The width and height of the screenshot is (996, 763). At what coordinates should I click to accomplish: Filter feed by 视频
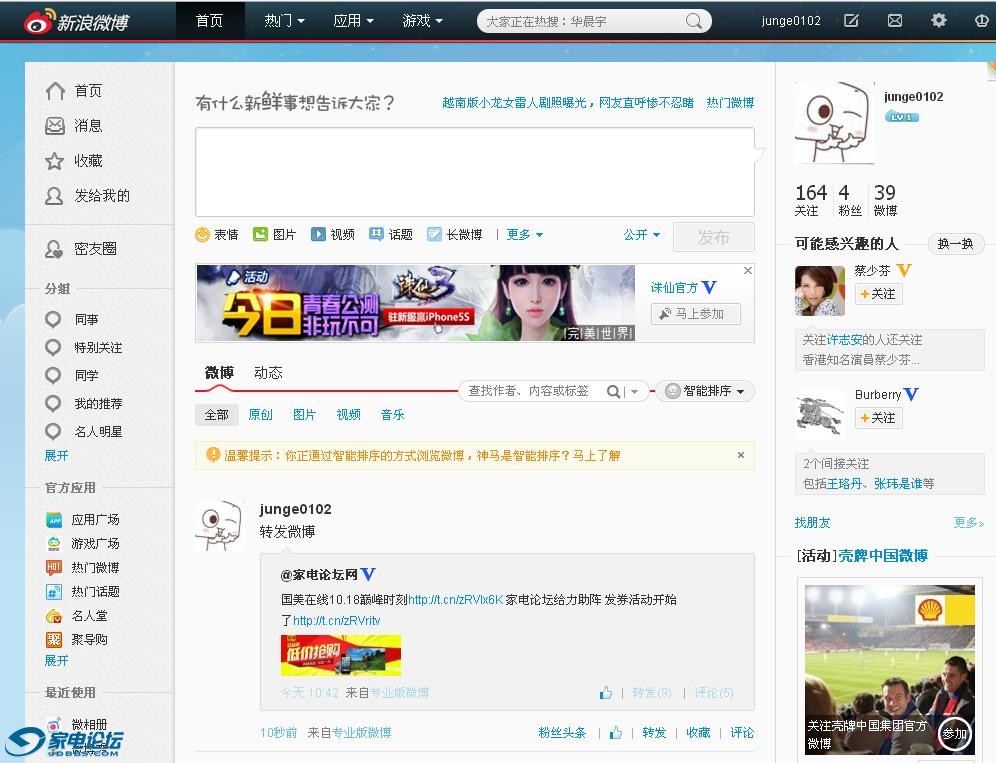pos(348,415)
